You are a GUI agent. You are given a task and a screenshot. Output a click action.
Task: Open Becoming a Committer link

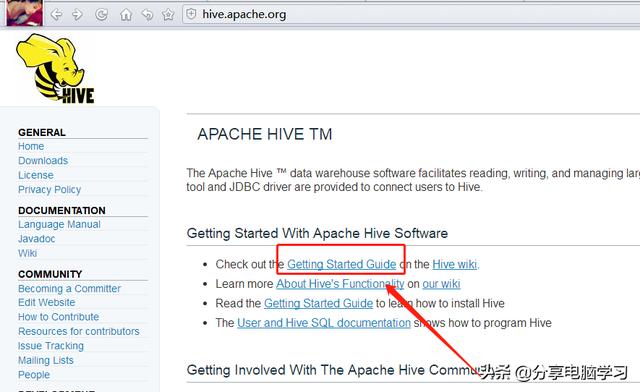point(69,288)
